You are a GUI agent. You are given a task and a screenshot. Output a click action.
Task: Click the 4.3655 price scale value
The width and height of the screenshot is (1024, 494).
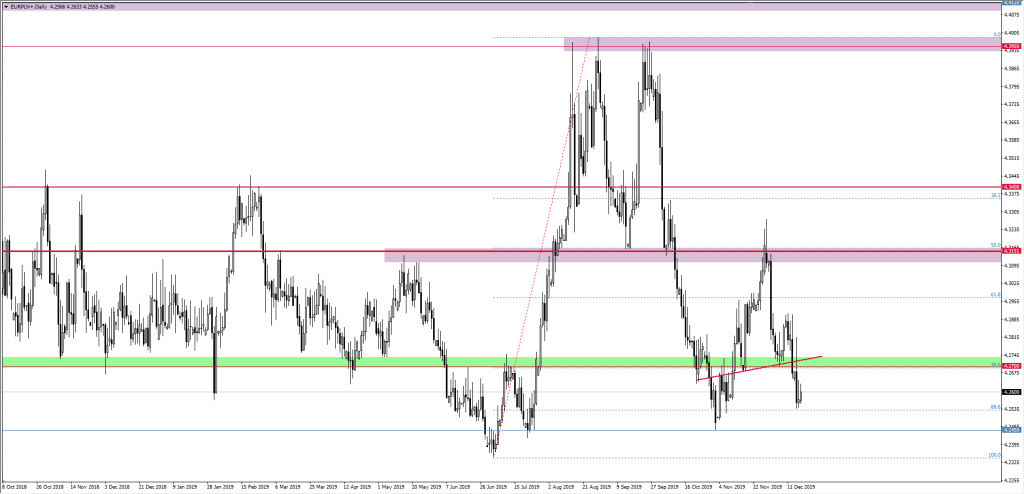pos(1011,122)
